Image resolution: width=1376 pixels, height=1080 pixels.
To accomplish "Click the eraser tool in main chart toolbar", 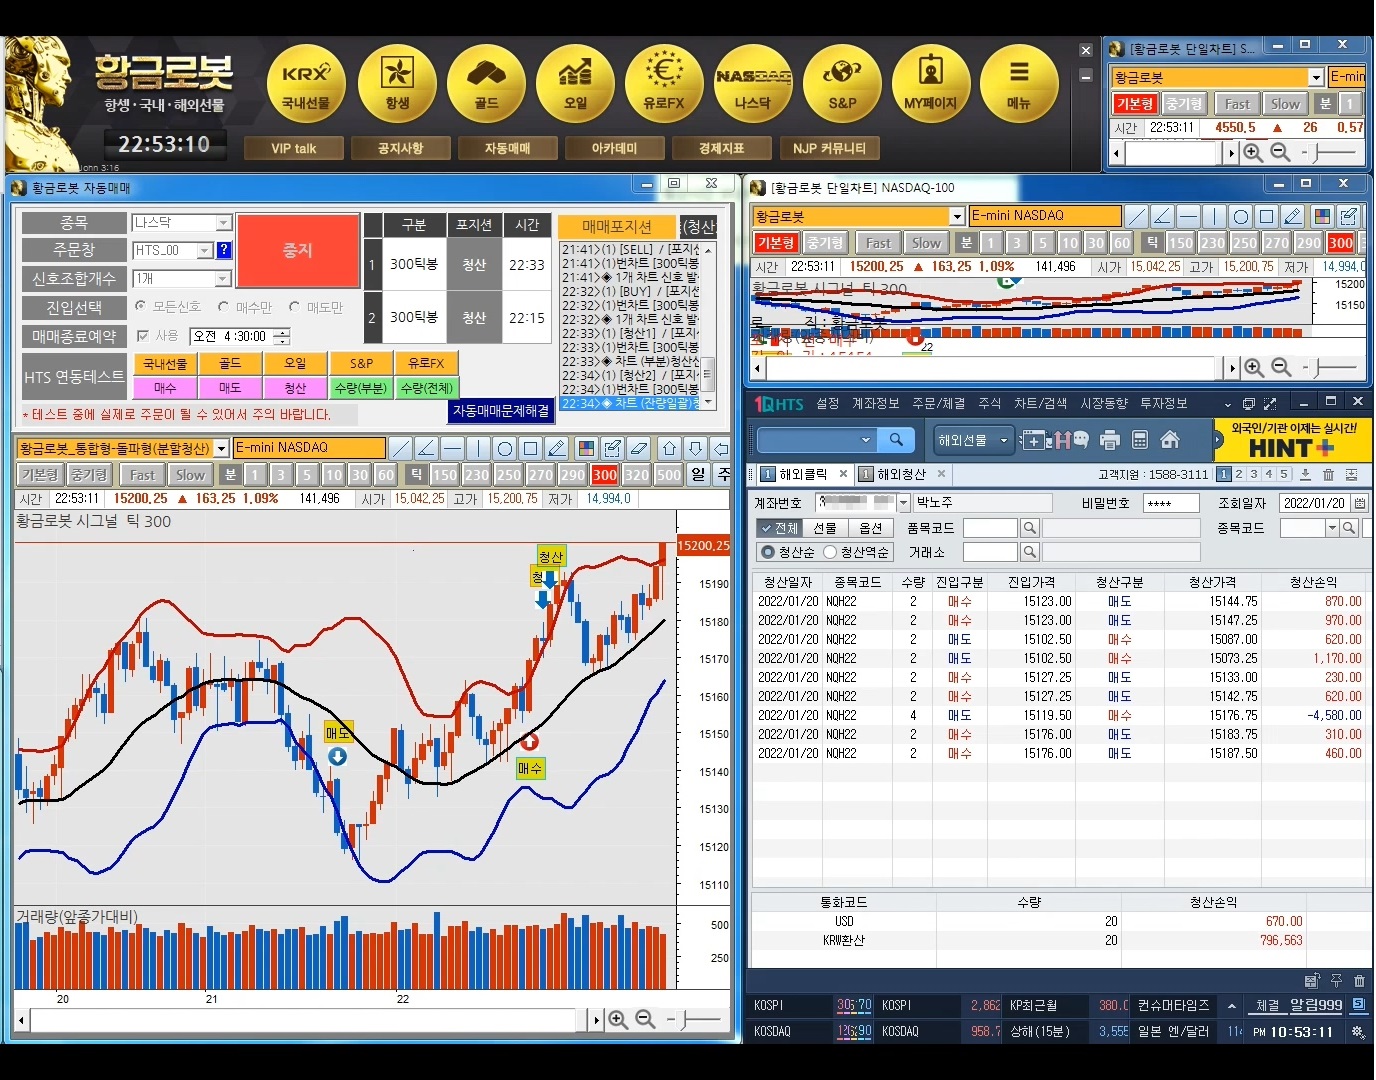I will 639,448.
